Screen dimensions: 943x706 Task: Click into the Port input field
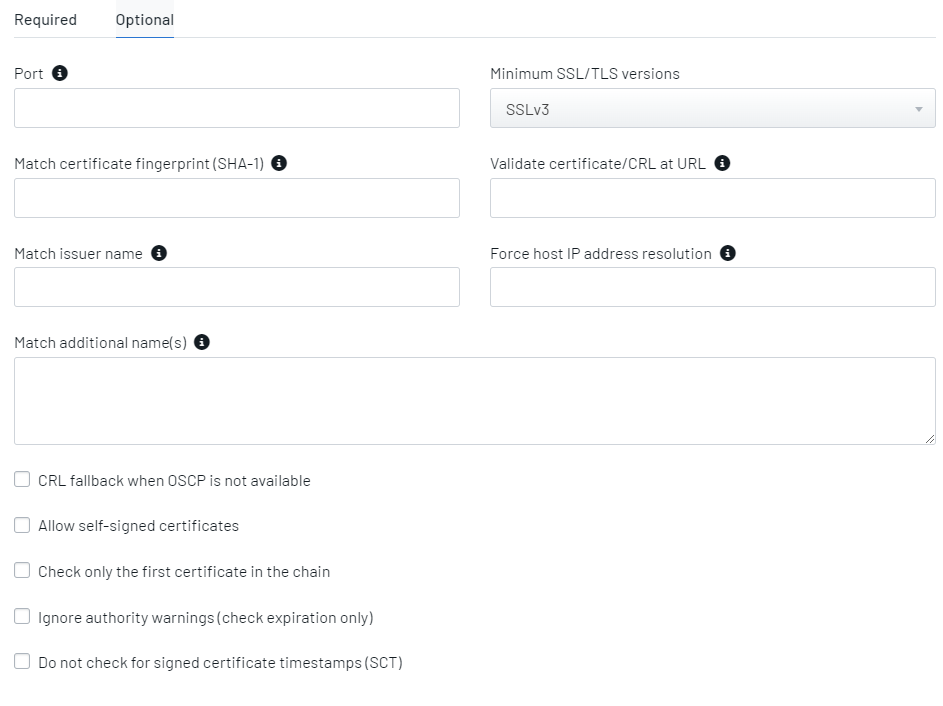click(x=236, y=108)
